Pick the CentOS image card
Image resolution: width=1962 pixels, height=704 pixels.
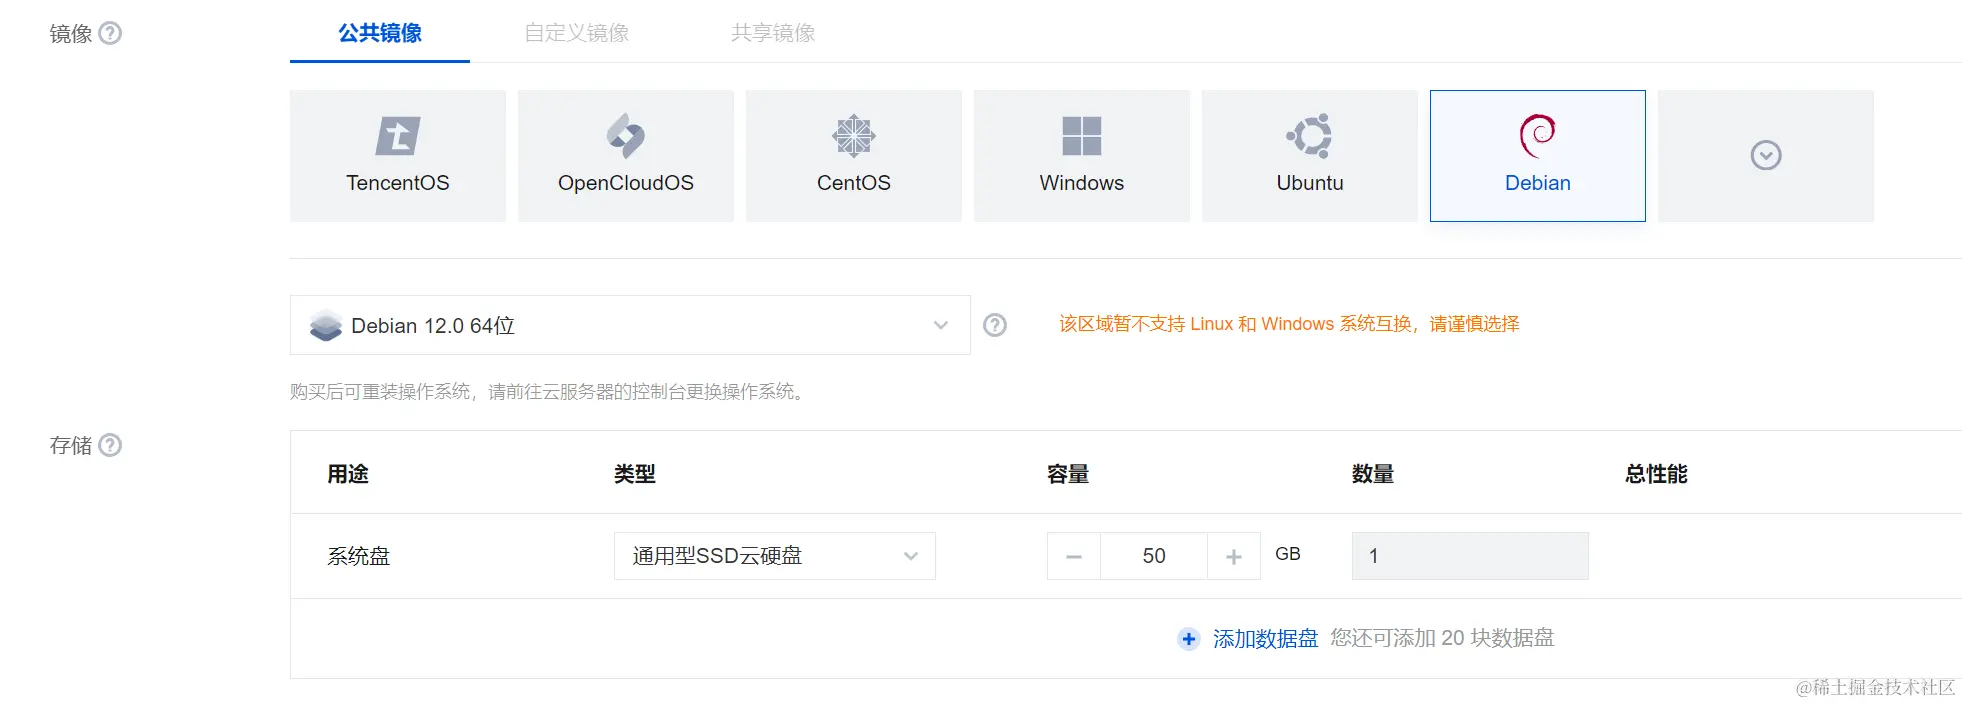point(854,156)
